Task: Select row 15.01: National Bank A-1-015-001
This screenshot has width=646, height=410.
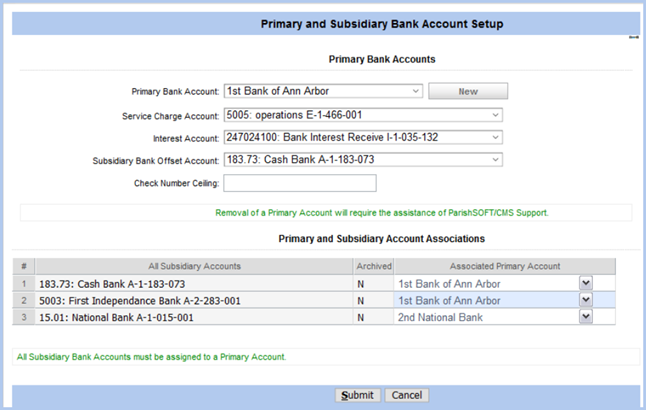Action: point(194,318)
